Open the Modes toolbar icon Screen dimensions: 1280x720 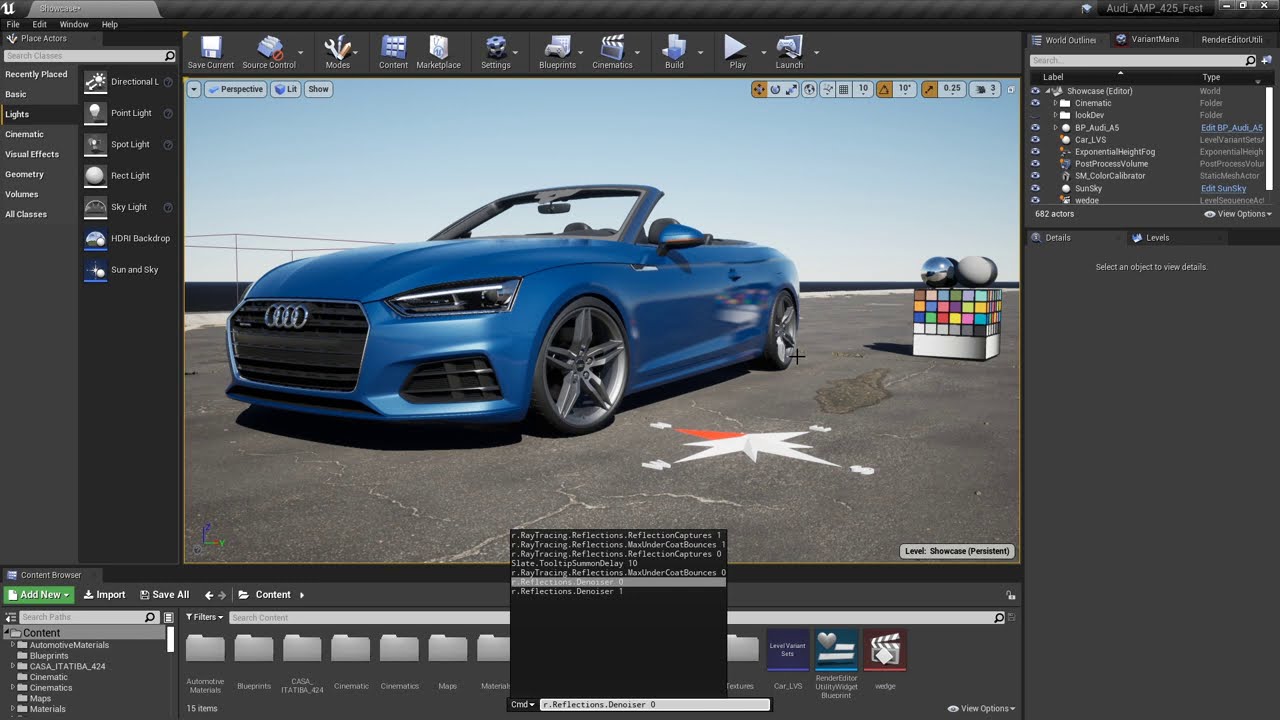click(x=338, y=52)
